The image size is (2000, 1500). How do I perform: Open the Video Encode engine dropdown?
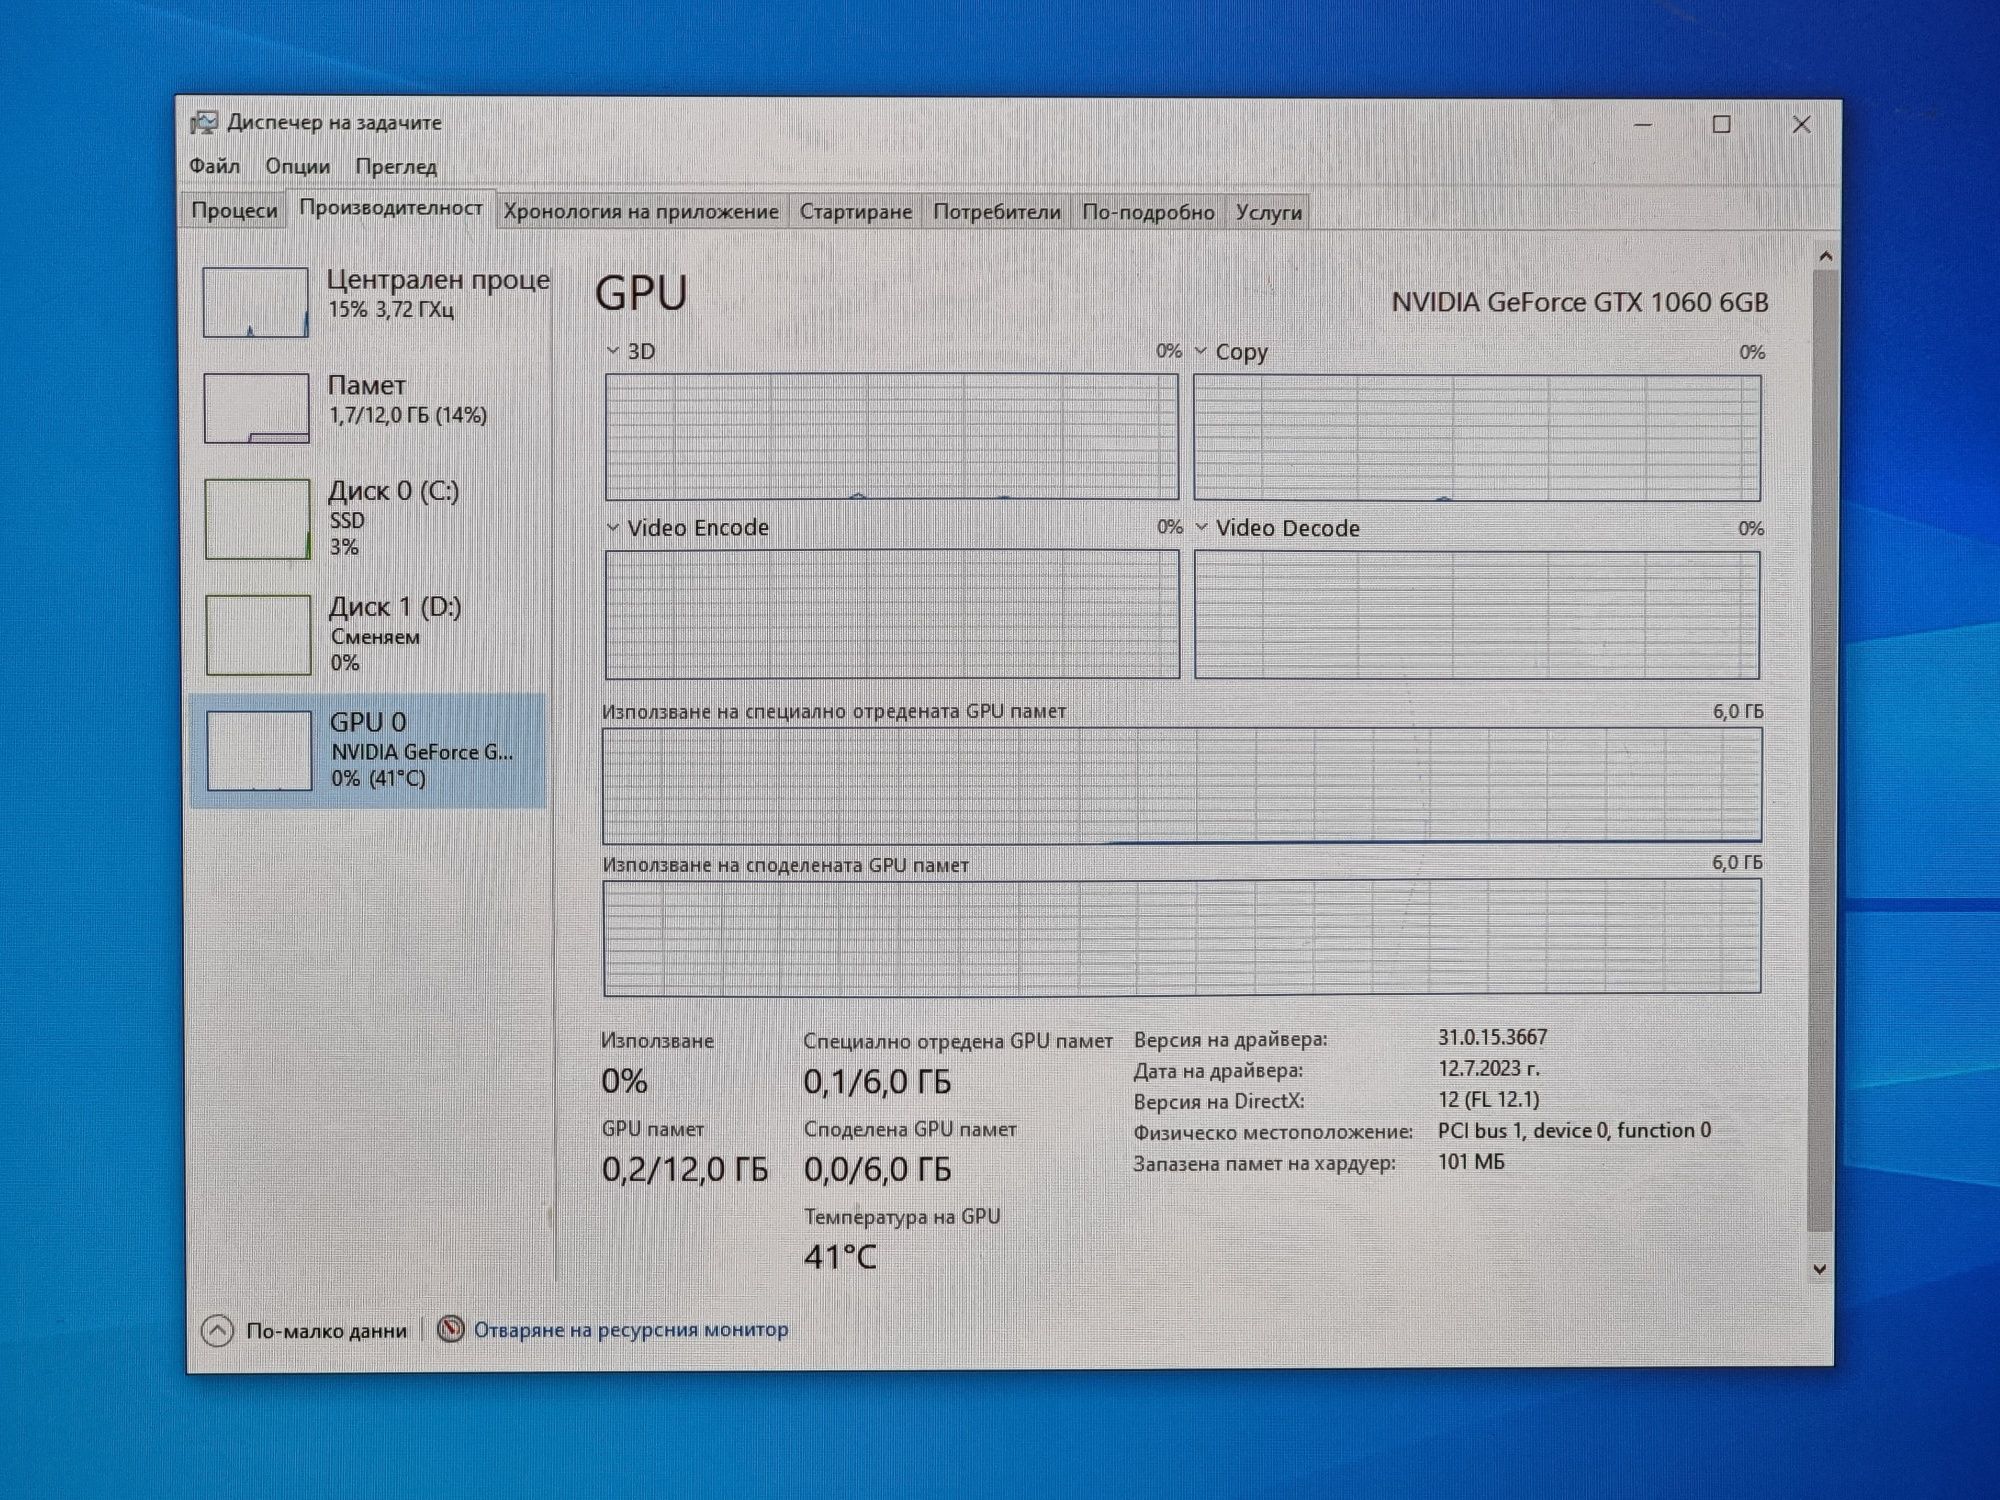click(613, 527)
